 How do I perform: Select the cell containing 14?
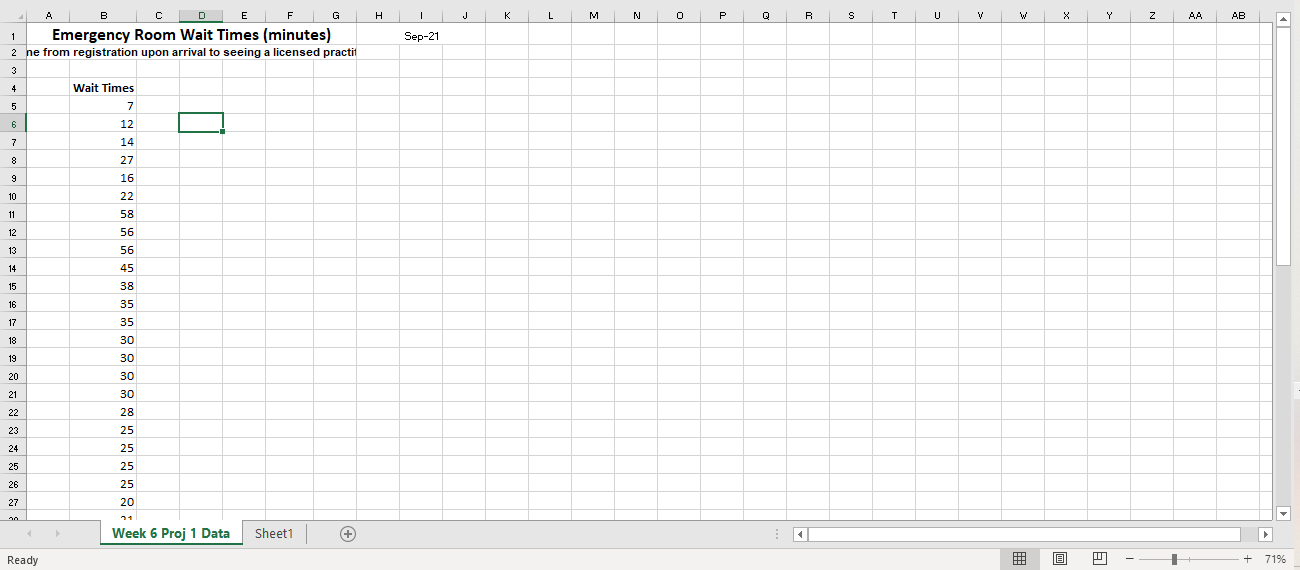(x=103, y=141)
